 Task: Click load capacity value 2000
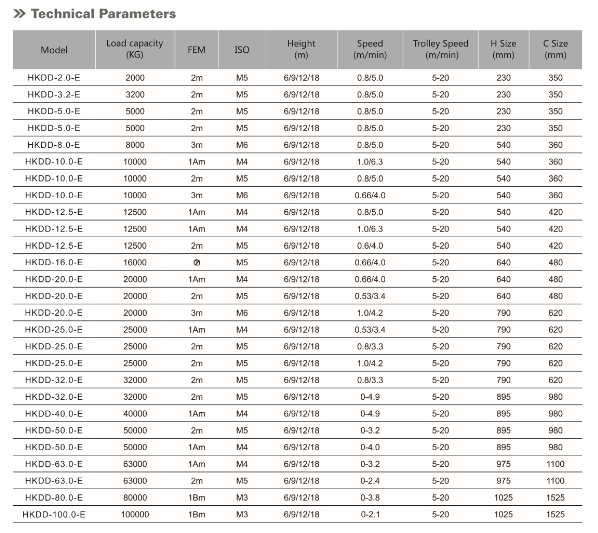[135, 78]
